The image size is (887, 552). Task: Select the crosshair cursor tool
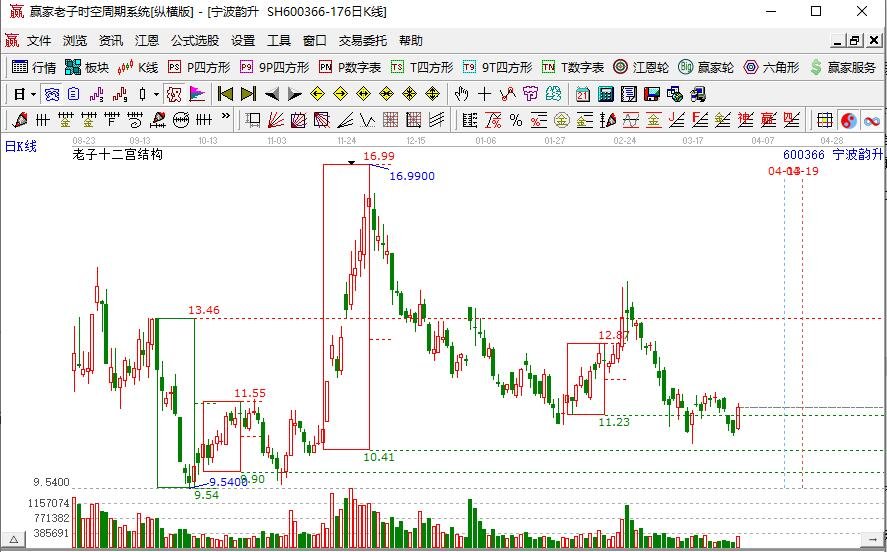pyautogui.click(x=485, y=94)
